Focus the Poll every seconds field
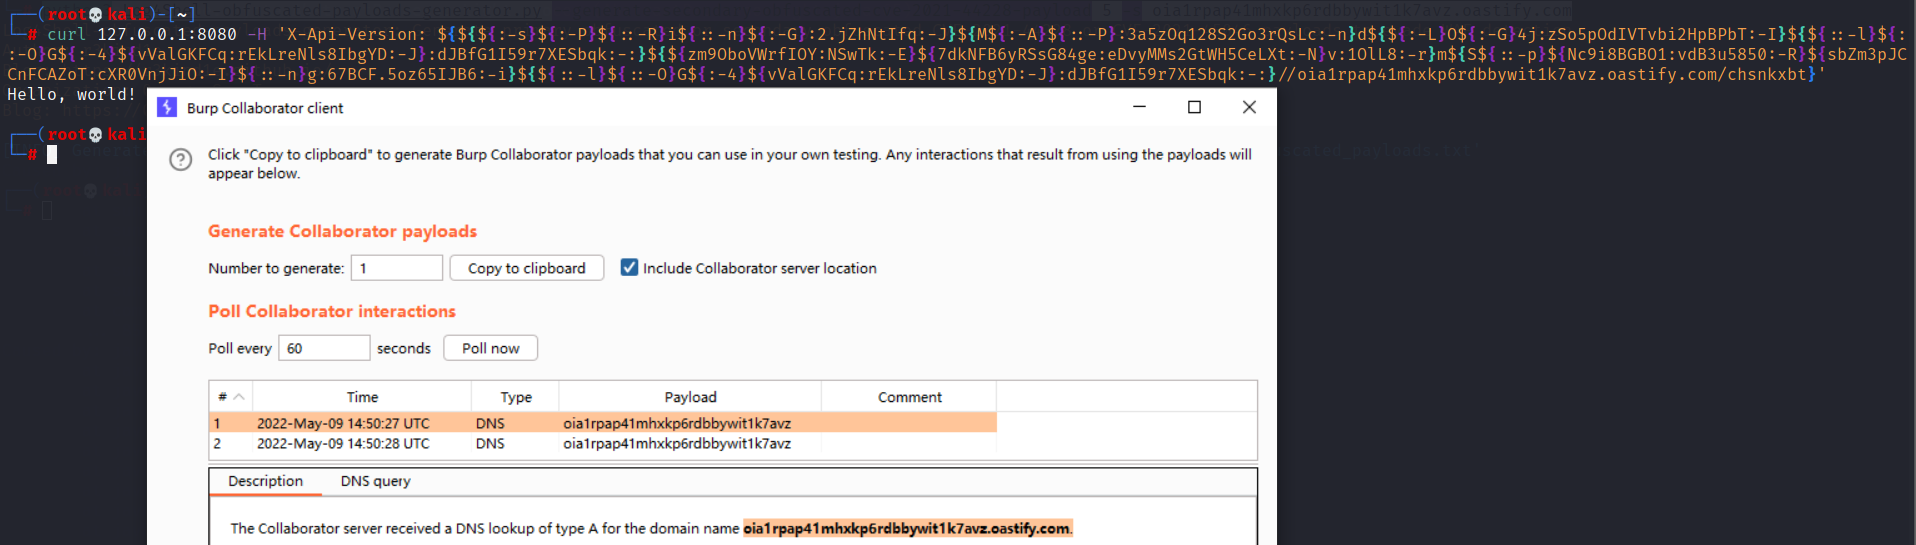The width and height of the screenshot is (1916, 545). (324, 348)
